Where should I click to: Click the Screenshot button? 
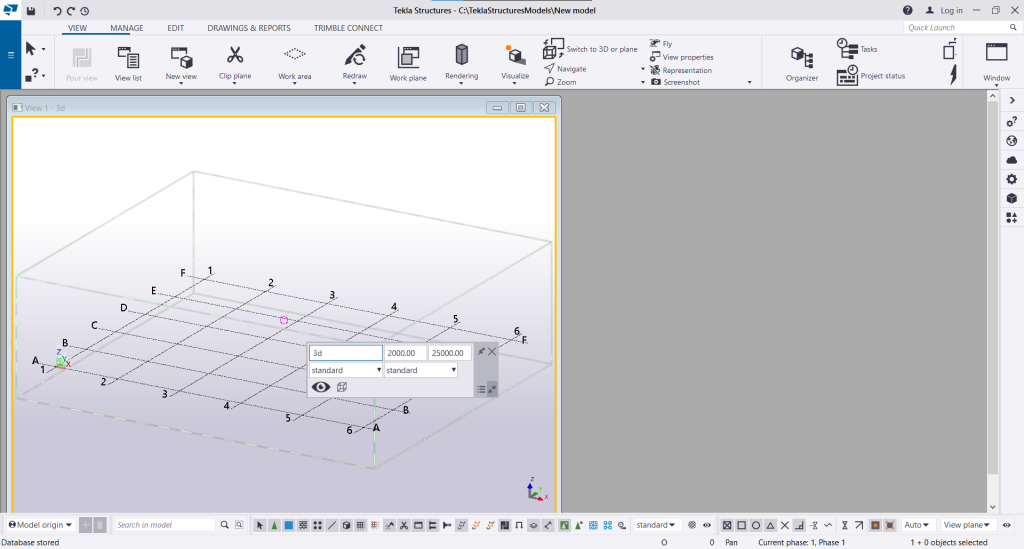click(675, 82)
